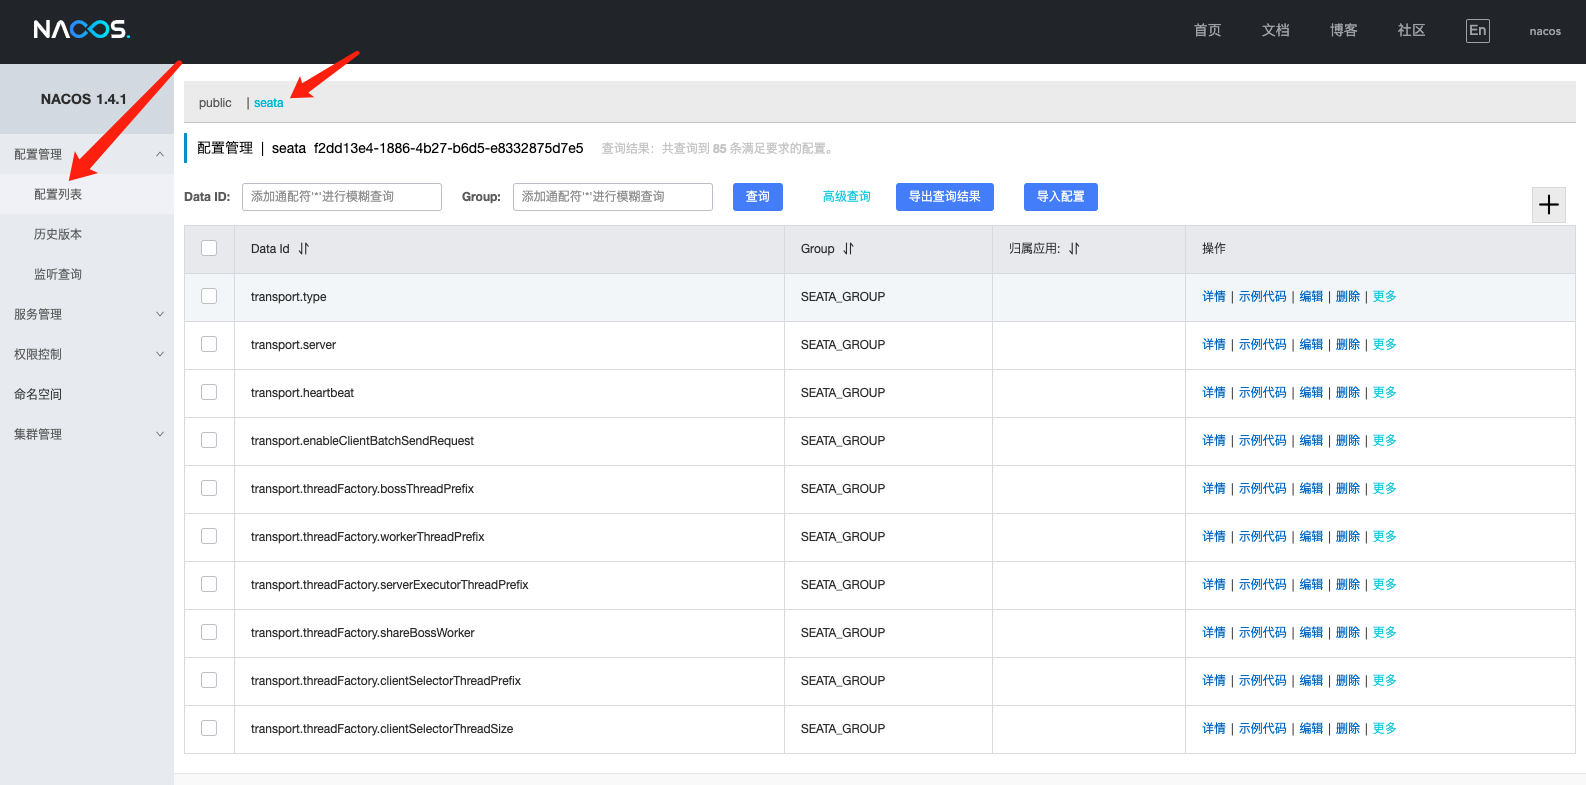Click the NACOS logo

[82, 30]
